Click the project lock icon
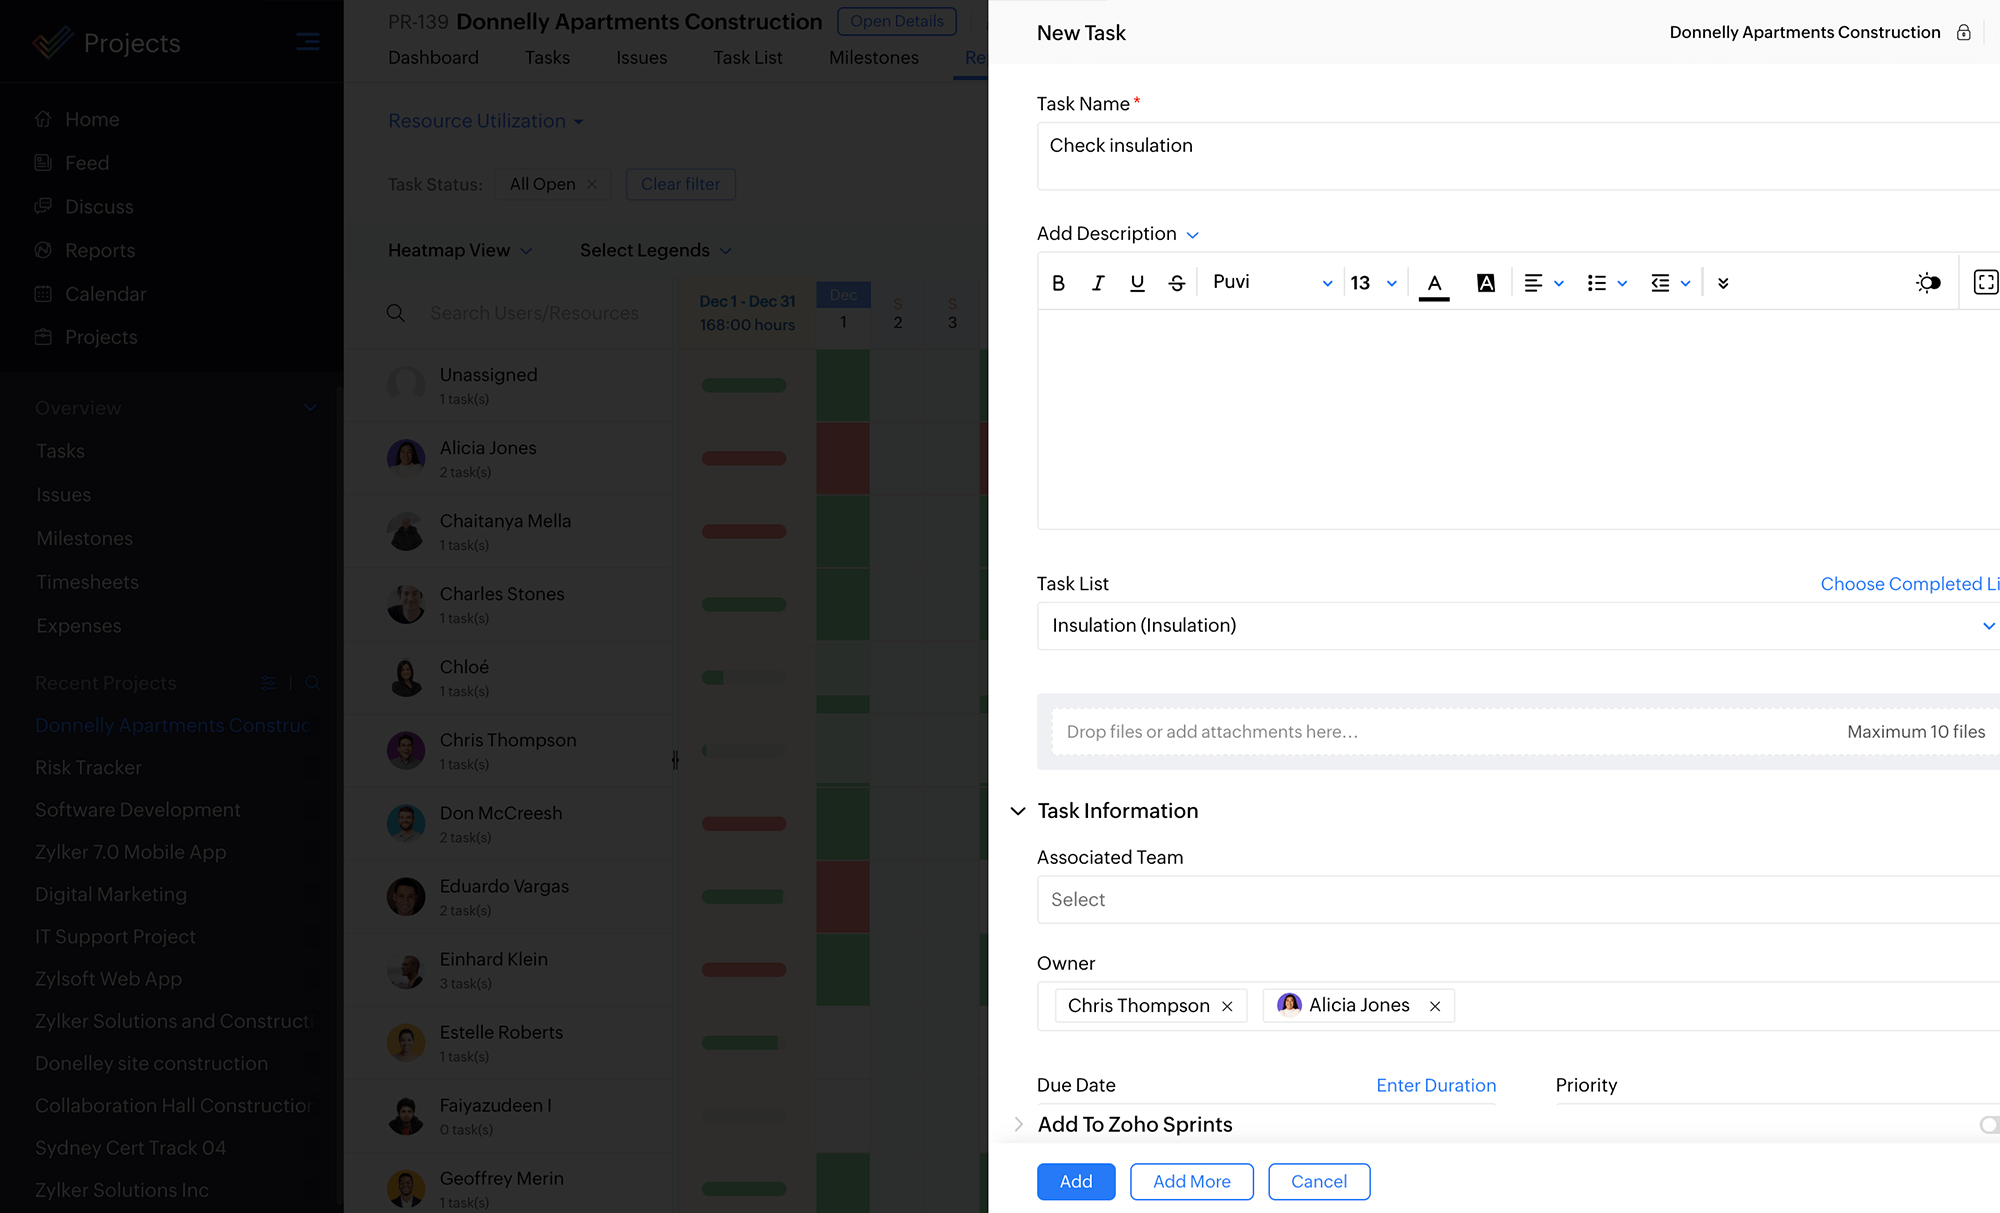 click(1964, 33)
